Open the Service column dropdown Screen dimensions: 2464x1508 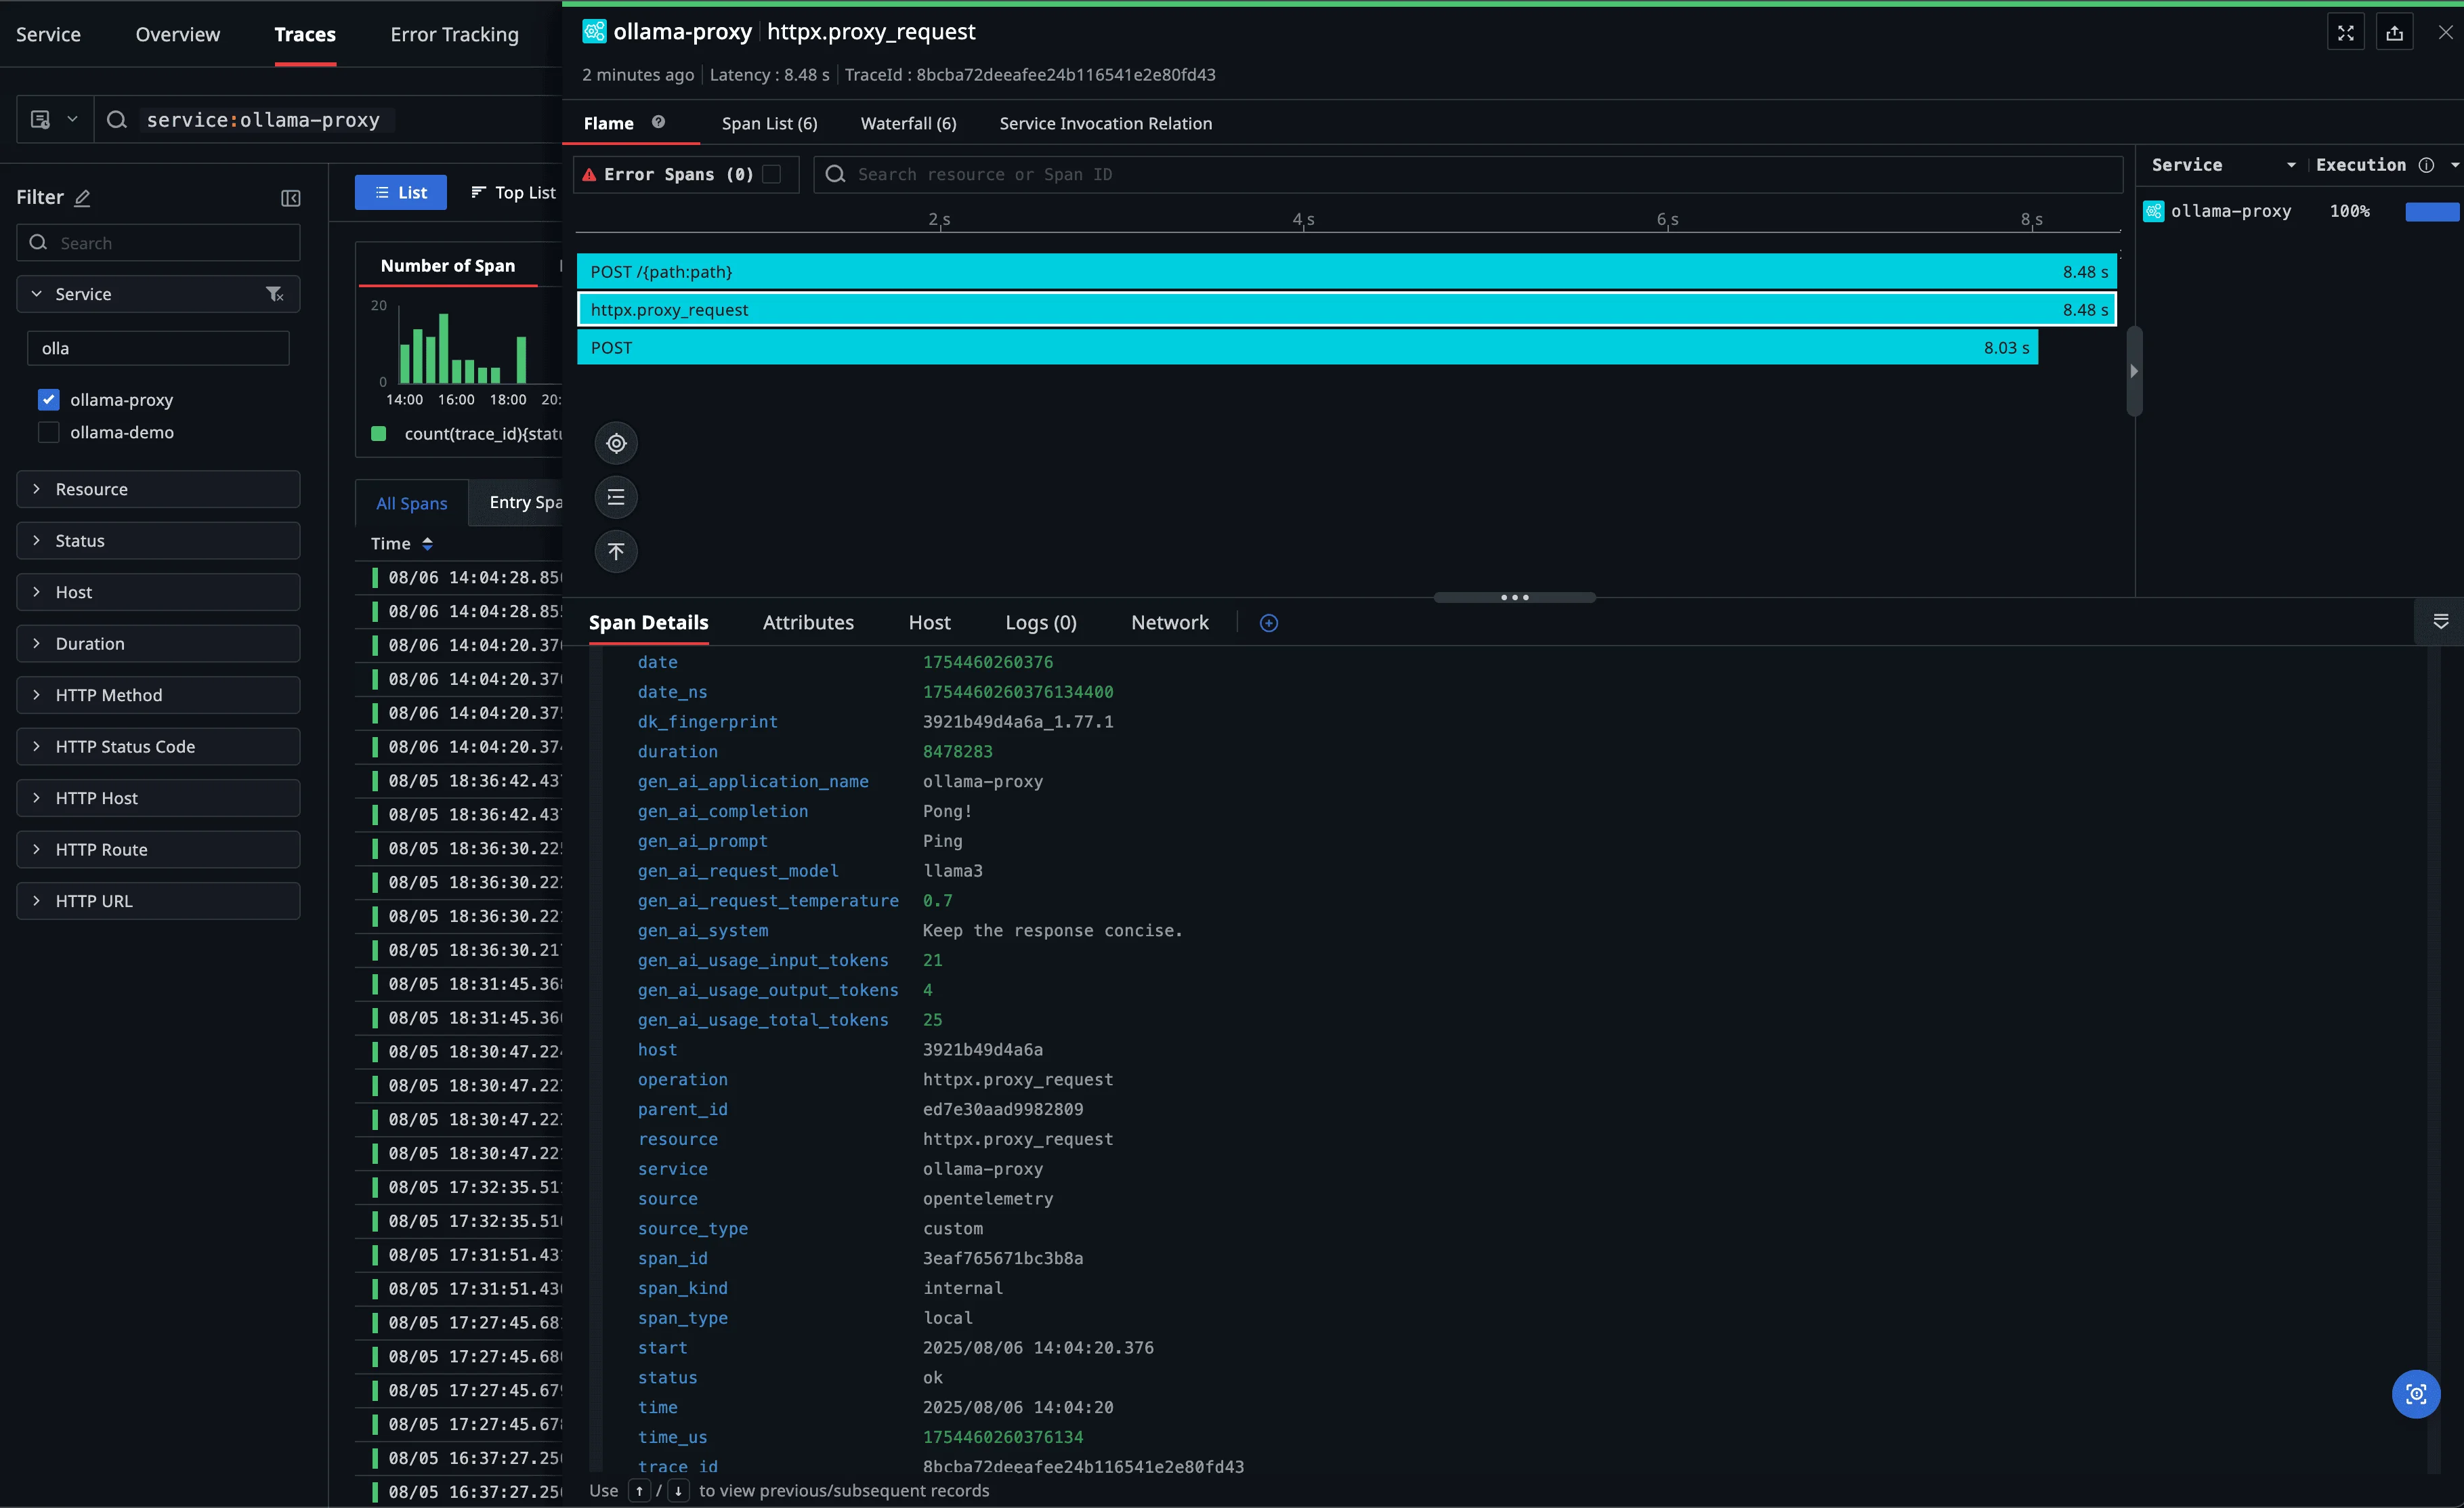click(2290, 165)
